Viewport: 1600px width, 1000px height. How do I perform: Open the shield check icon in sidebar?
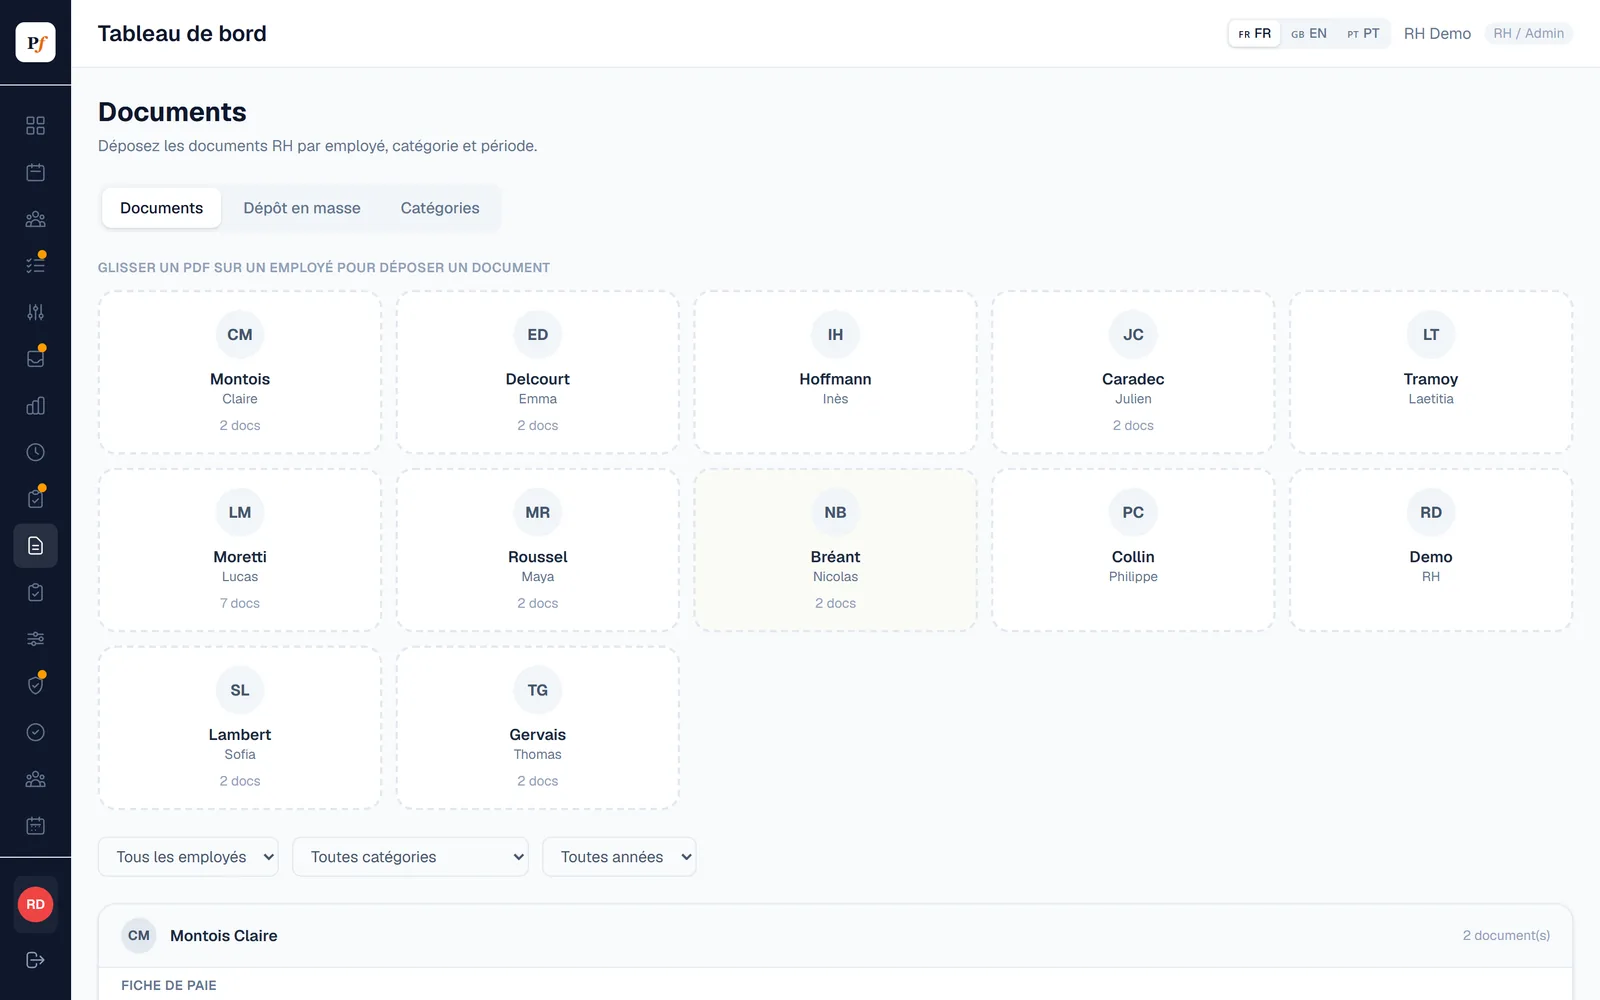[35, 686]
